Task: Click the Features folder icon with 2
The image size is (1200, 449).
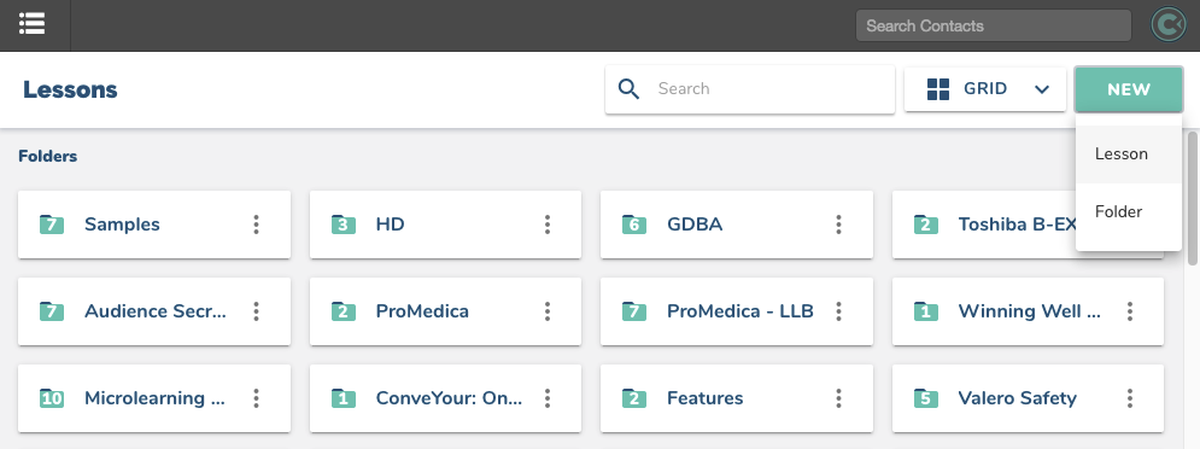Action: [x=634, y=399]
